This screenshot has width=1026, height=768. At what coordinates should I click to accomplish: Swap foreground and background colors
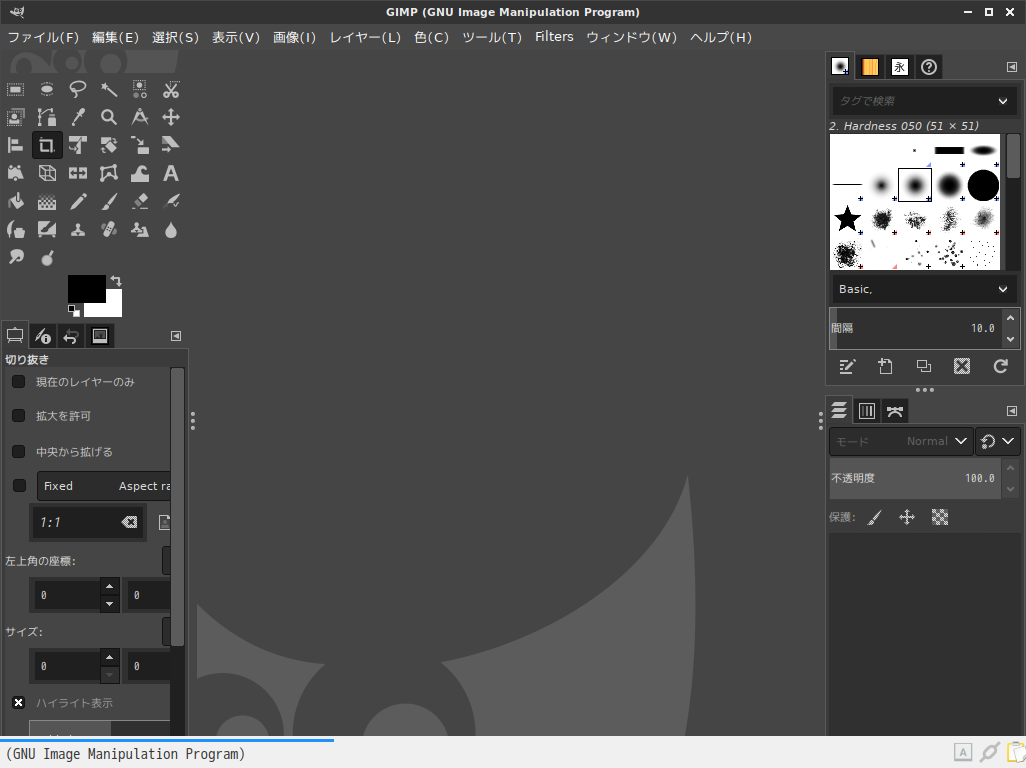coord(116,281)
